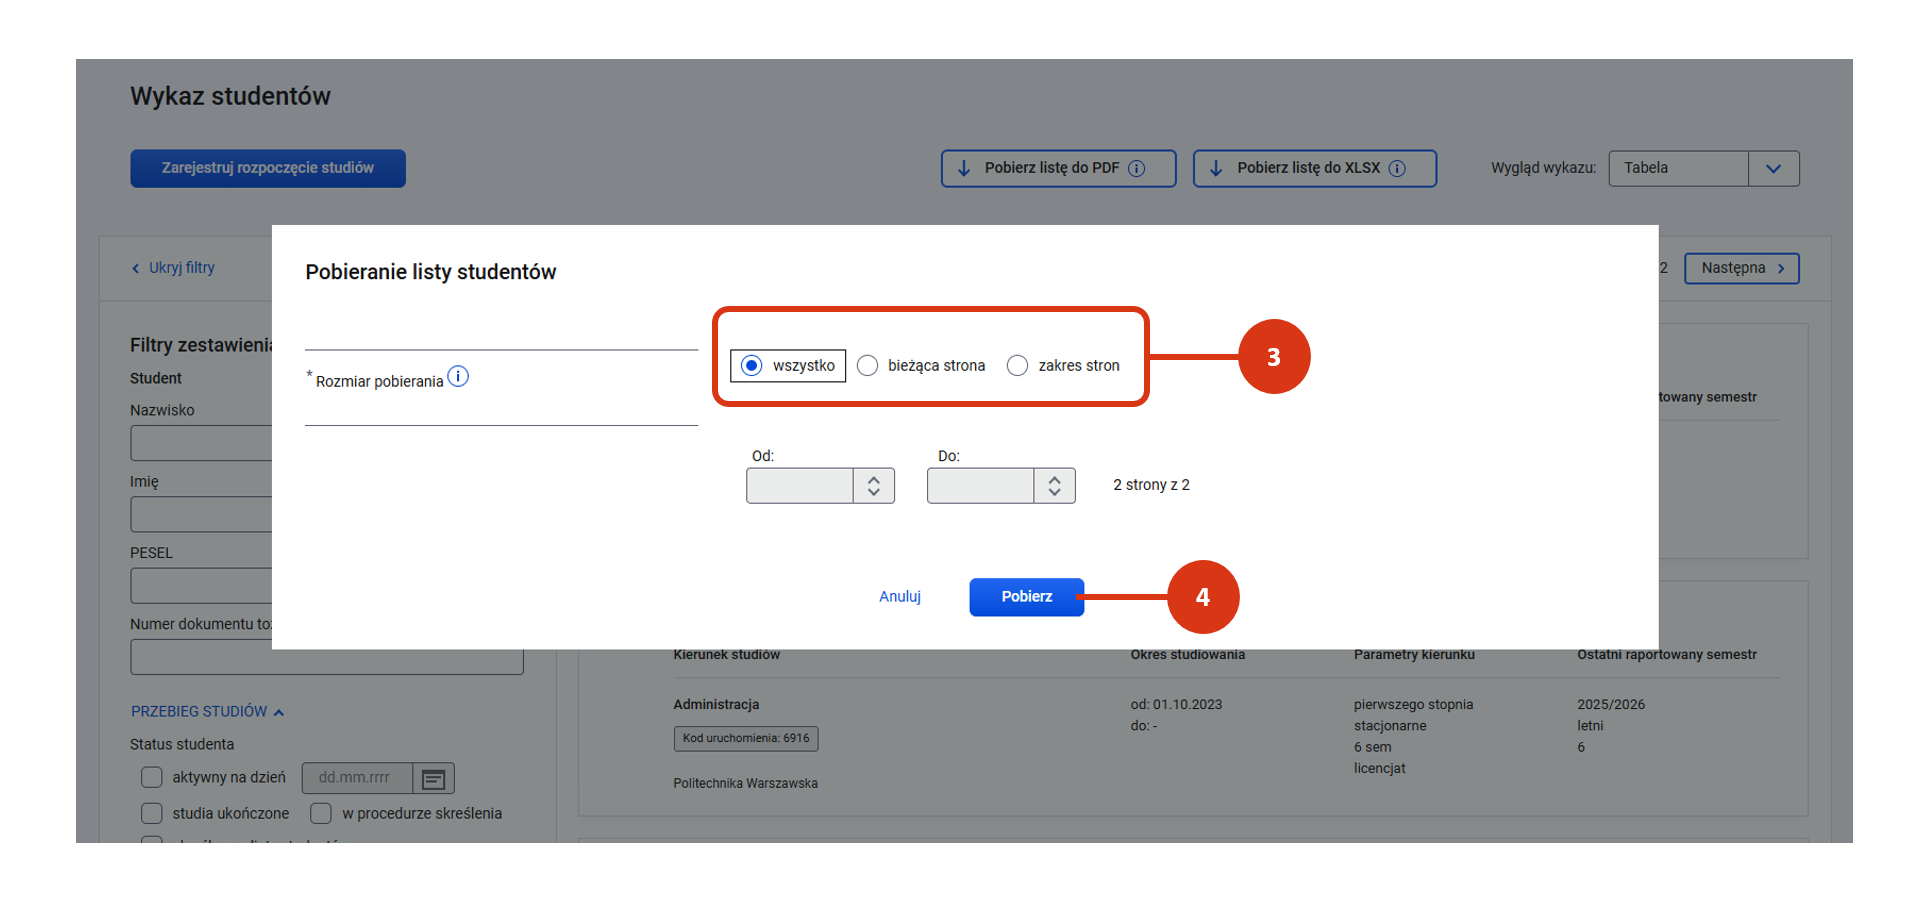
Task: Click the Do page number stepper arrows
Action: pos(1055,486)
